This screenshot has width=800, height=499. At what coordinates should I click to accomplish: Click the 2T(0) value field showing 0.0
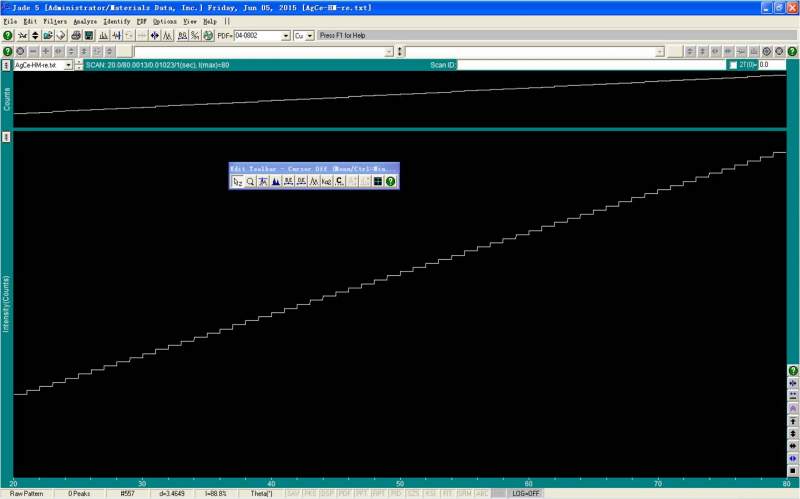771,65
